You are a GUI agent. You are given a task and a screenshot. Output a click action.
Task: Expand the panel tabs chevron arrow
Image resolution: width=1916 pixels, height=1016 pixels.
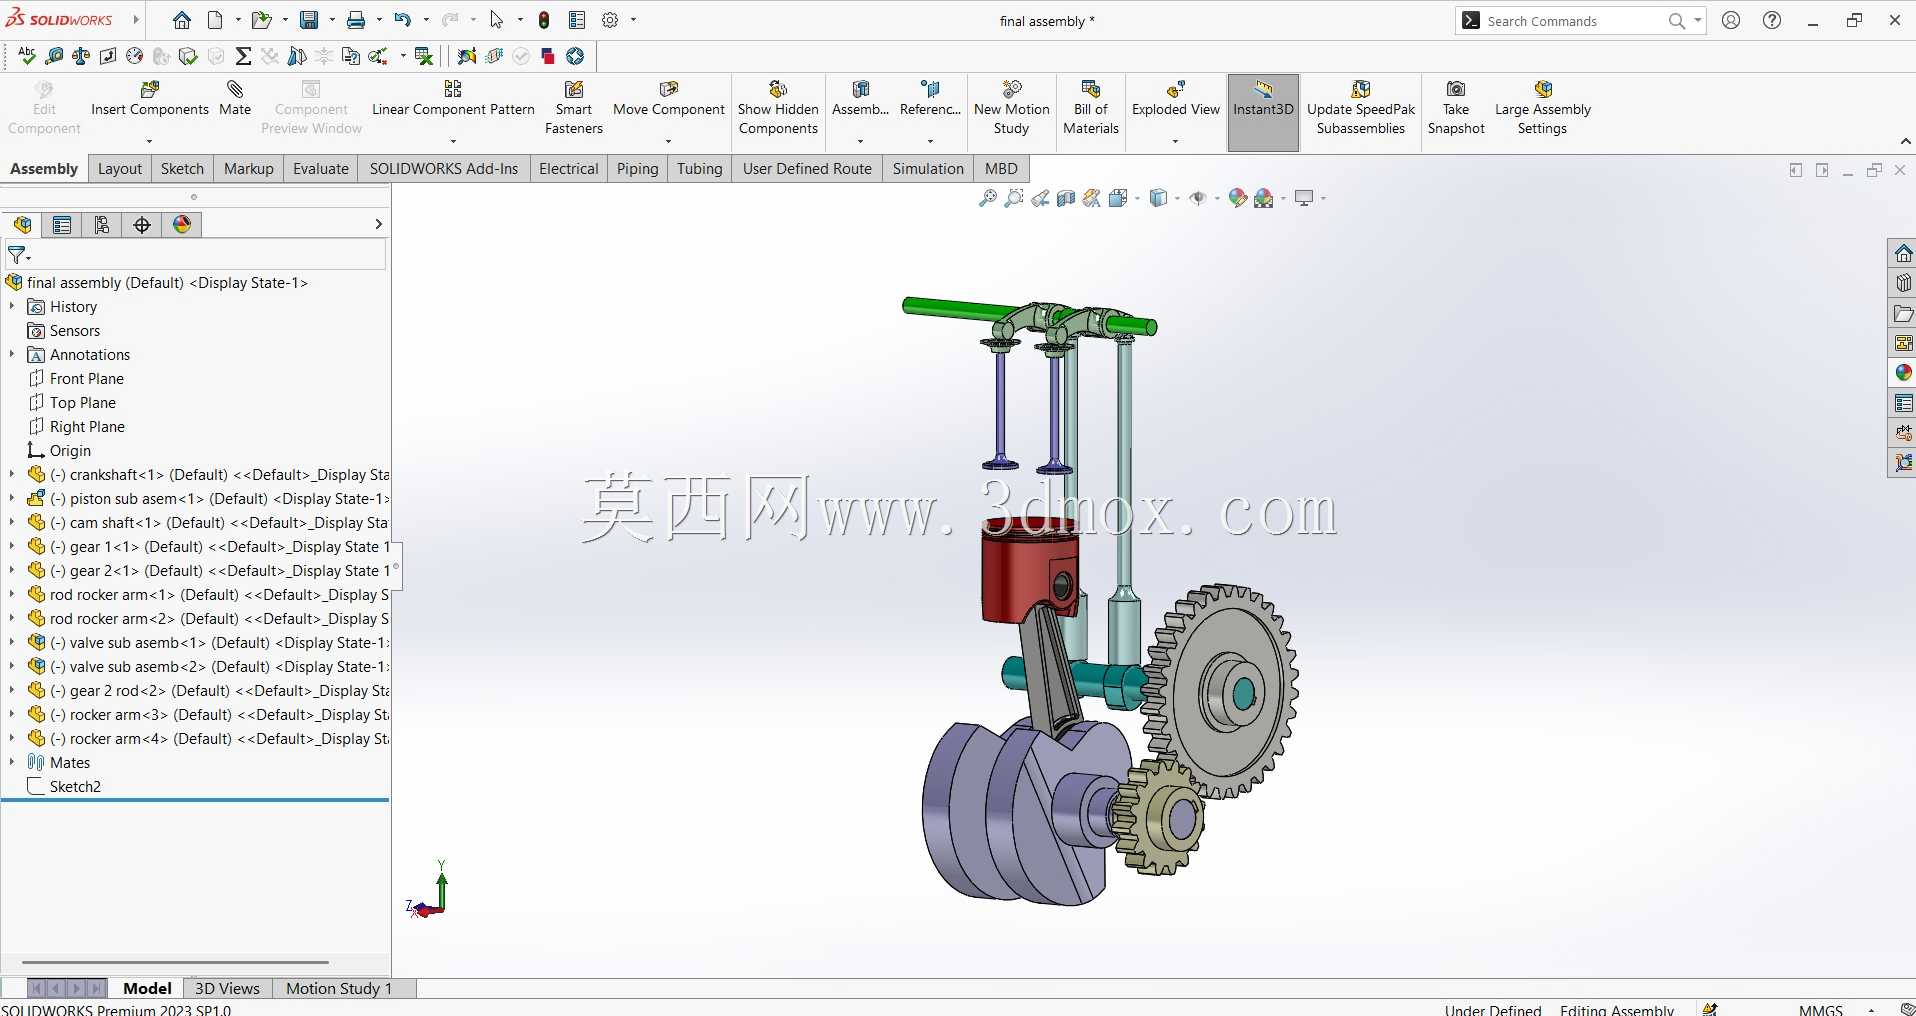coord(378,224)
